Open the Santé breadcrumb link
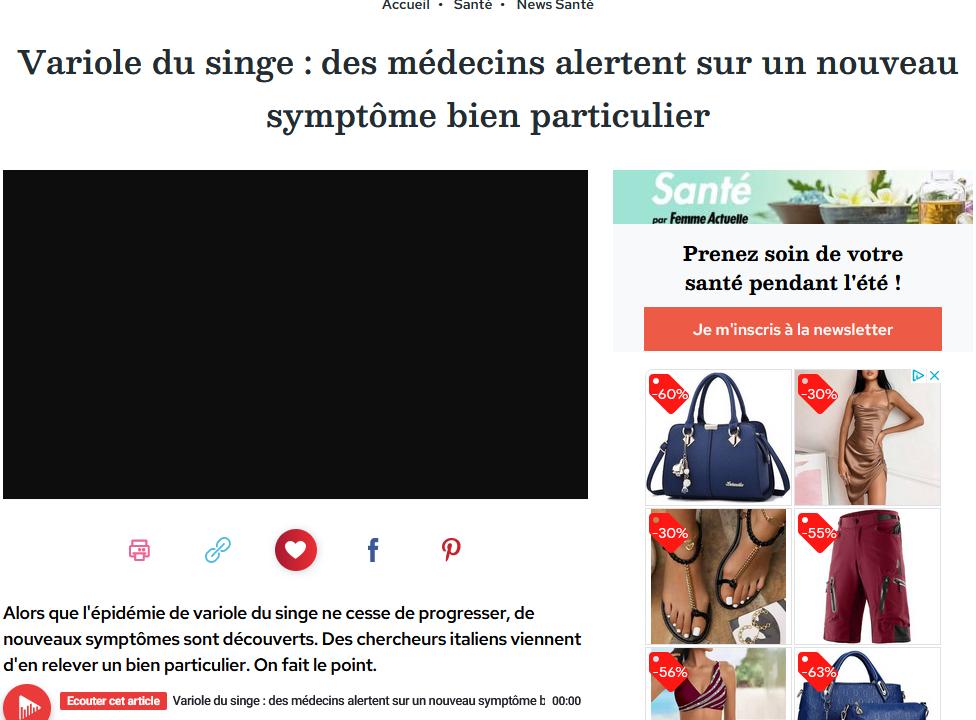976x720 pixels. [473, 5]
